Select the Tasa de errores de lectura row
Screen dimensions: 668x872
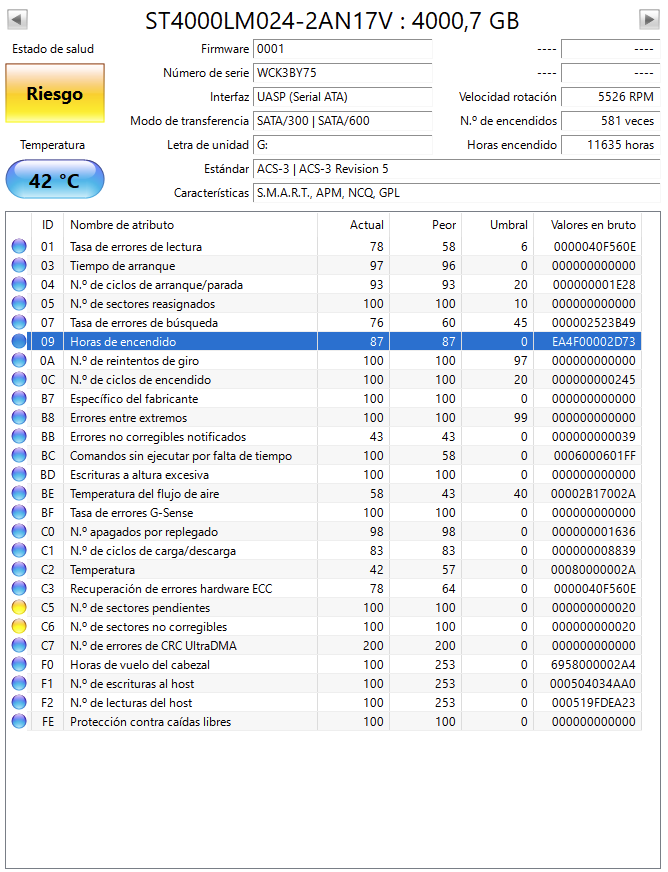[x=325, y=246]
